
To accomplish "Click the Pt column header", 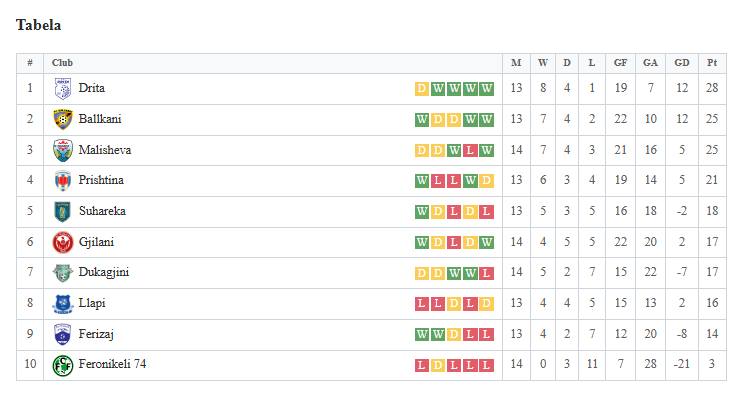I will tap(712, 63).
